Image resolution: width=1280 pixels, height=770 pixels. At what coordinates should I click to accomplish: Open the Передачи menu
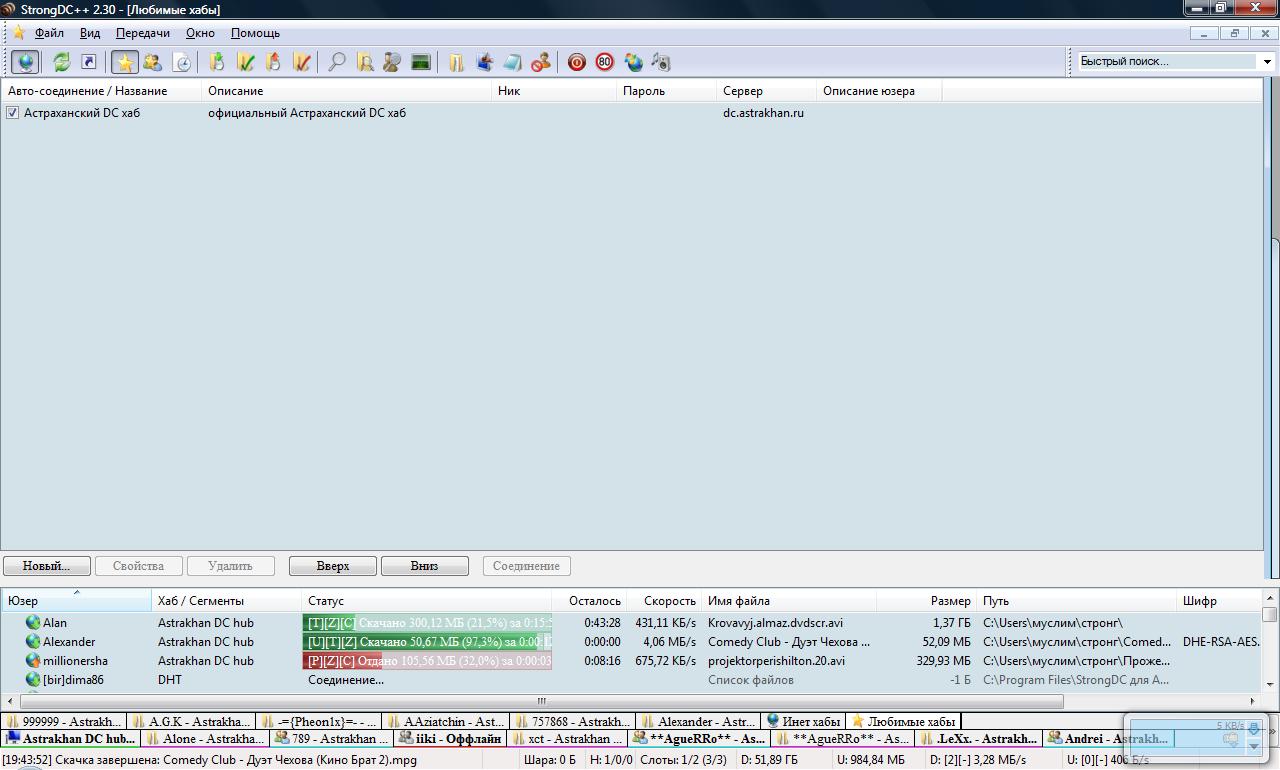pyautogui.click(x=142, y=33)
